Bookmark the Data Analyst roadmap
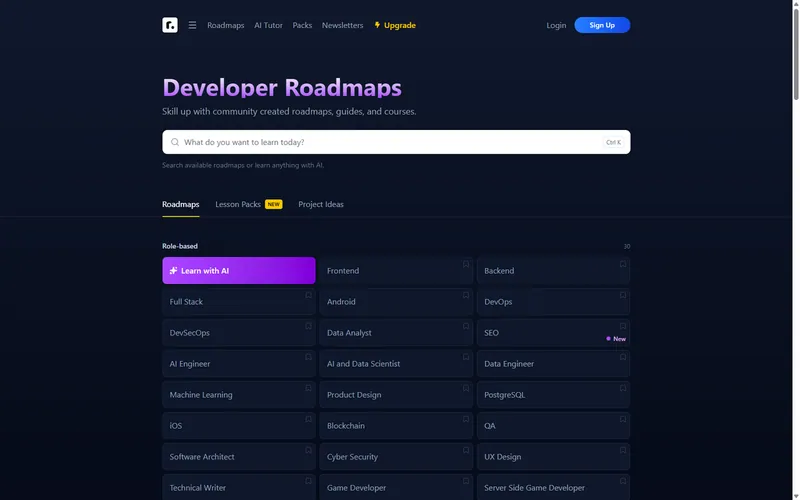 (466, 326)
